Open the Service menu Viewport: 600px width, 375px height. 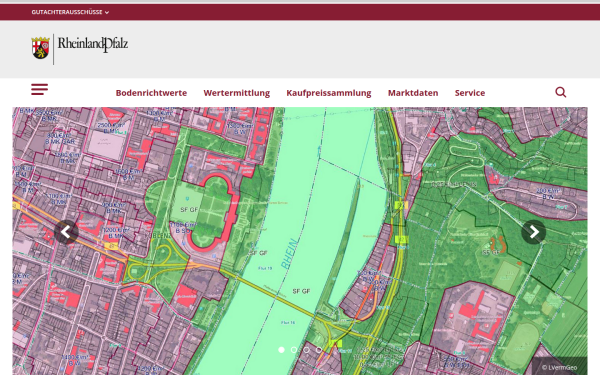point(470,93)
